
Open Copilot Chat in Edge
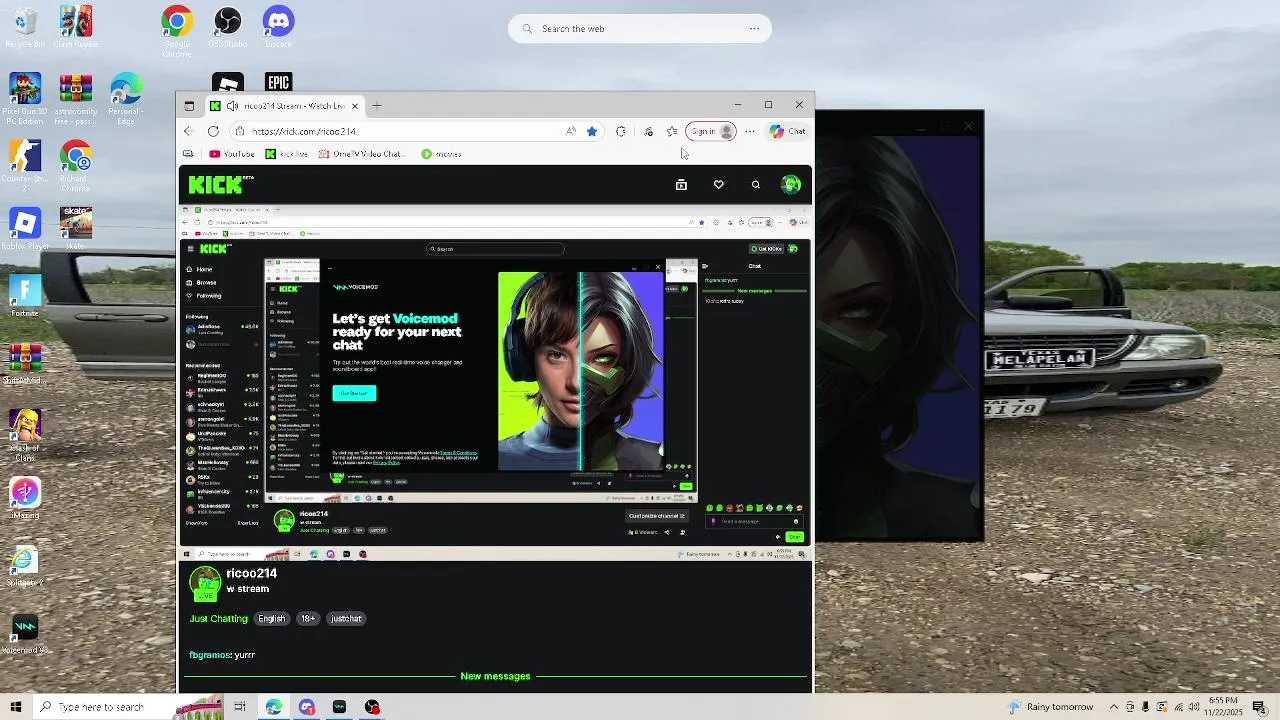pos(788,131)
